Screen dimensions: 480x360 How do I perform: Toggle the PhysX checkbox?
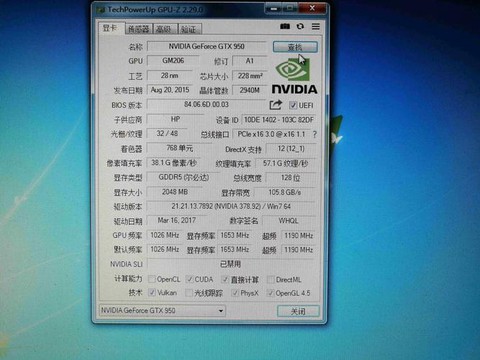pos(235,293)
